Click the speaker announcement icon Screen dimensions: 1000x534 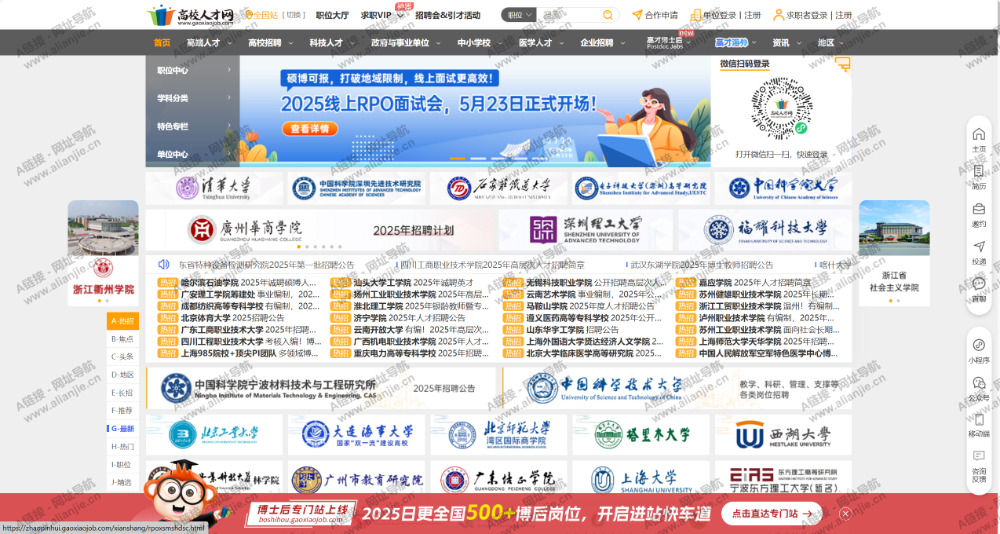163,264
